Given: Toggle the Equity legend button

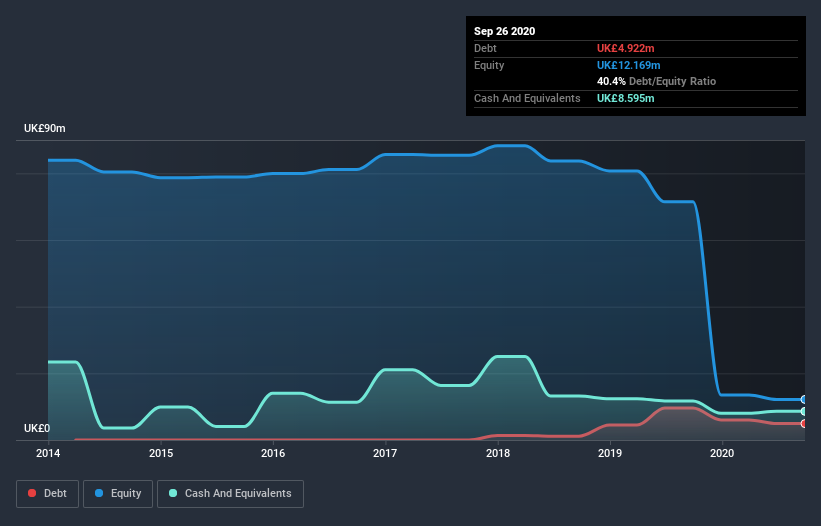Looking at the screenshot, I should (x=118, y=494).
